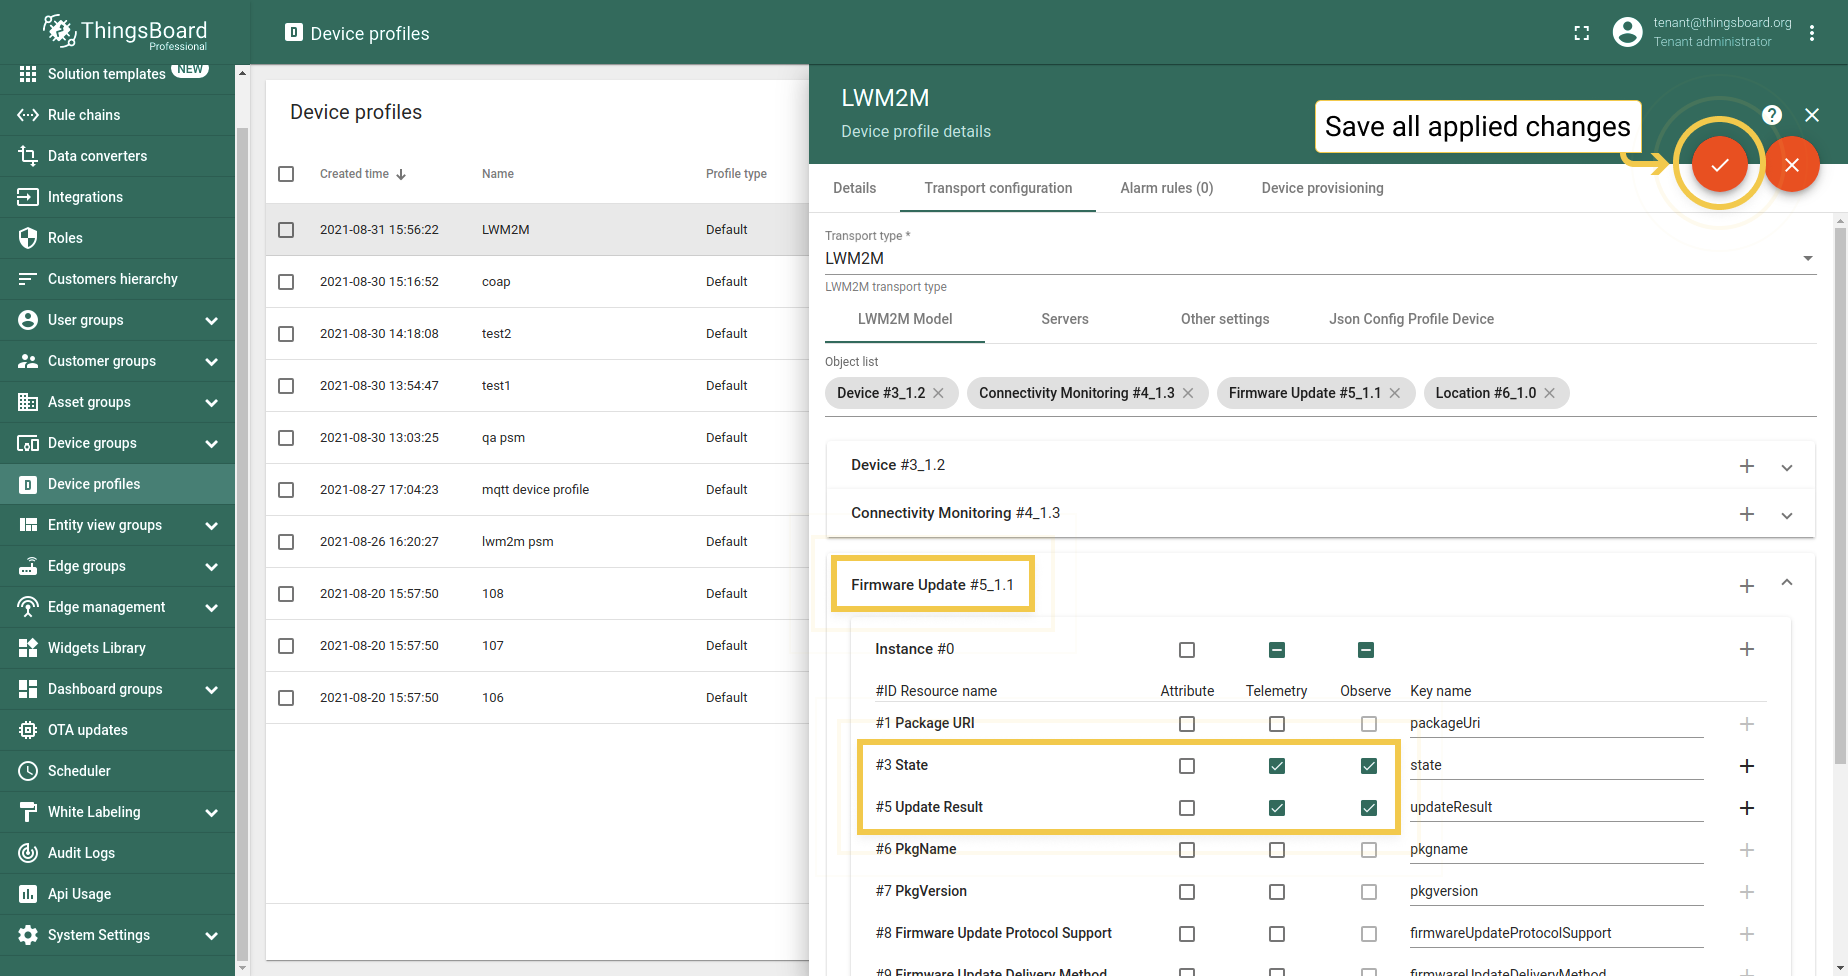Uncheck Telemetry for Update Result
The image size is (1848, 976).
tap(1277, 808)
